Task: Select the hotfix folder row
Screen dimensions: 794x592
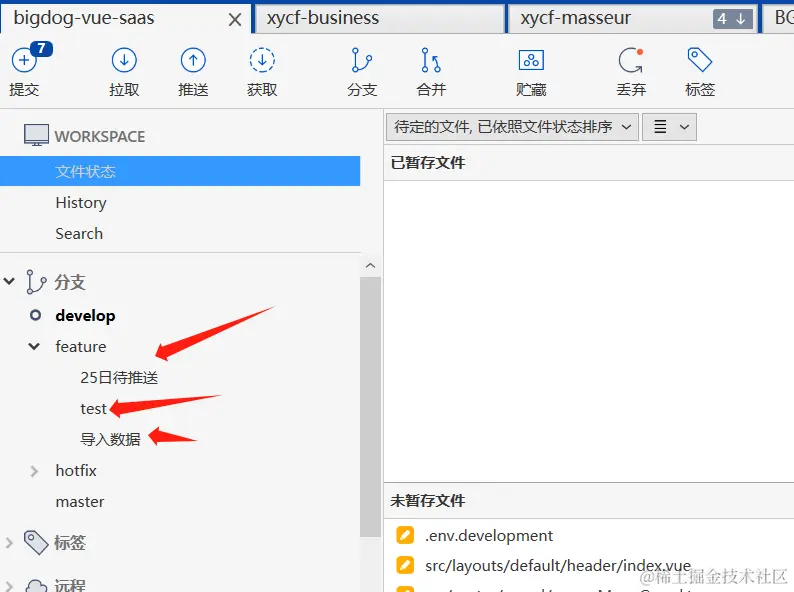Action: tap(75, 470)
